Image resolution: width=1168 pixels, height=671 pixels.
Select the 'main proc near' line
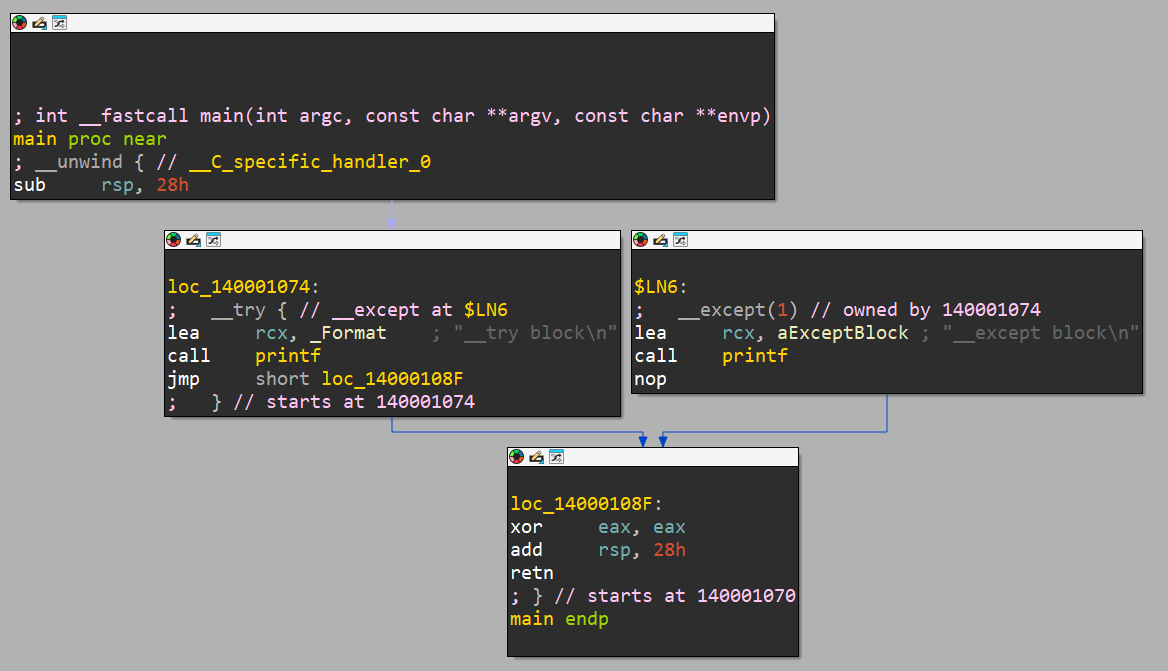(90, 139)
